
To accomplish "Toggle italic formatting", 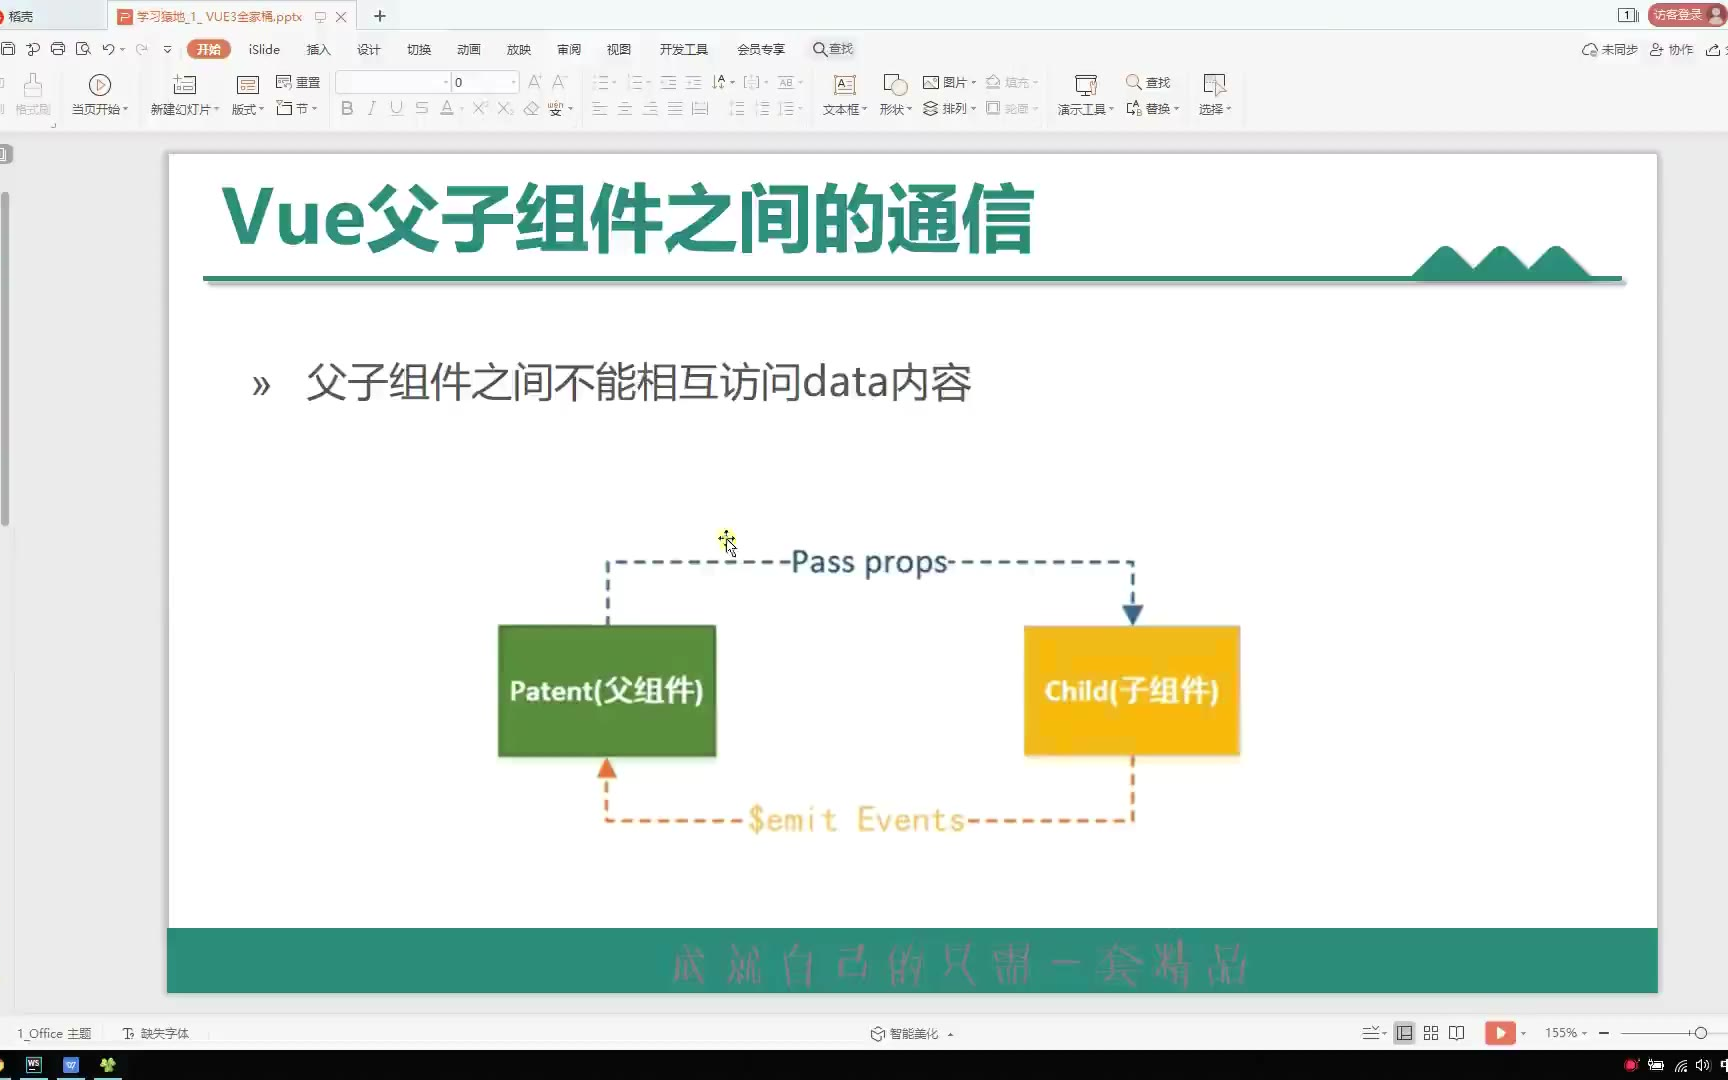I will point(372,108).
